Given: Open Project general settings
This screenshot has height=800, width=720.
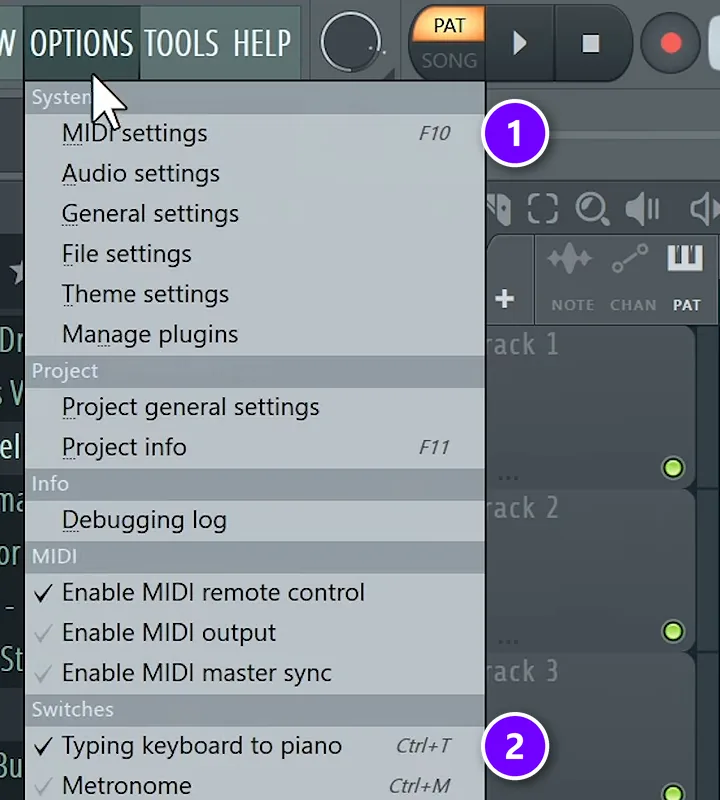Looking at the screenshot, I should [x=255, y=408].
